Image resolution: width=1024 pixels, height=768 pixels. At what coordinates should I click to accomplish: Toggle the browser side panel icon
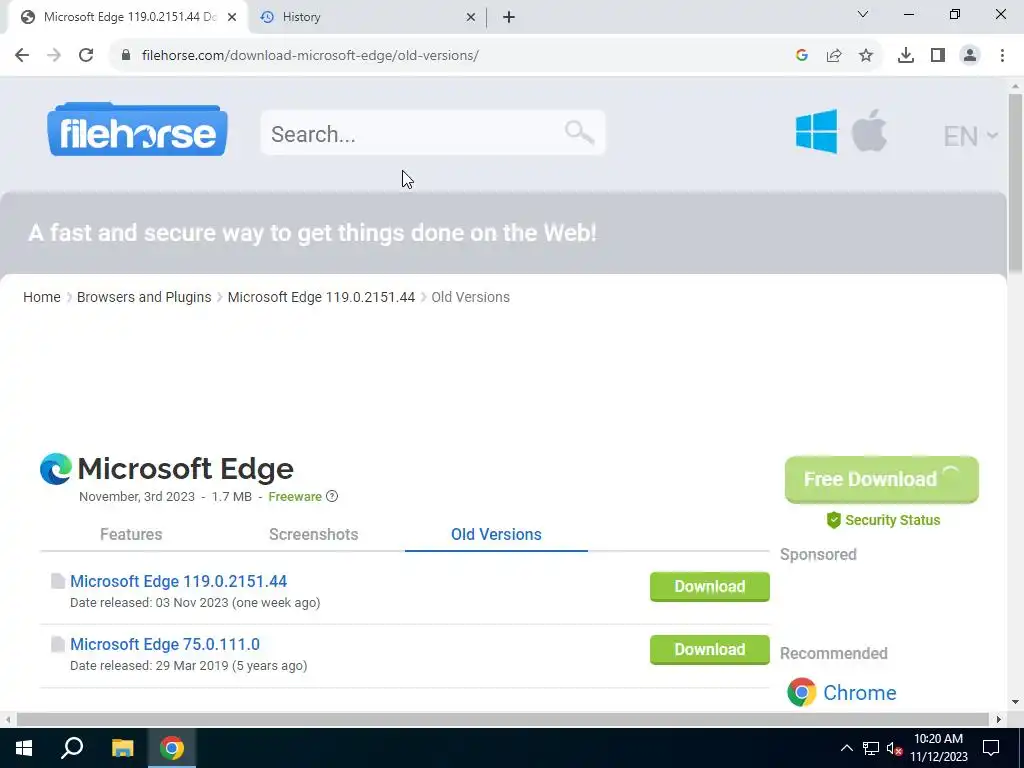[938, 55]
